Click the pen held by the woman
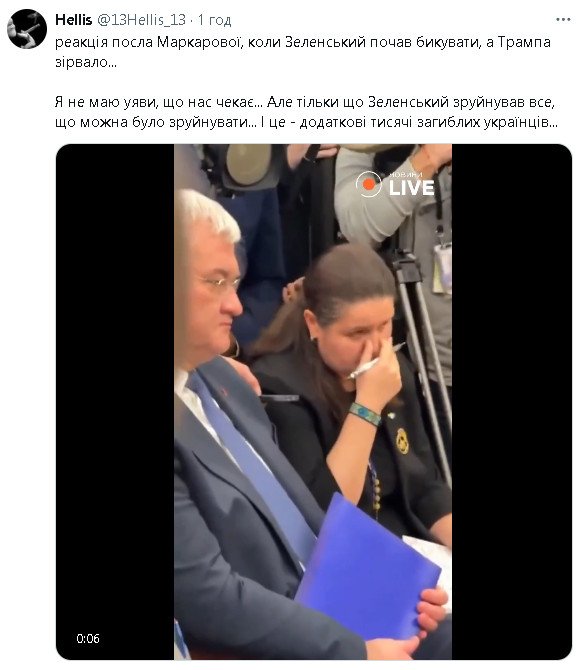 coord(376,361)
